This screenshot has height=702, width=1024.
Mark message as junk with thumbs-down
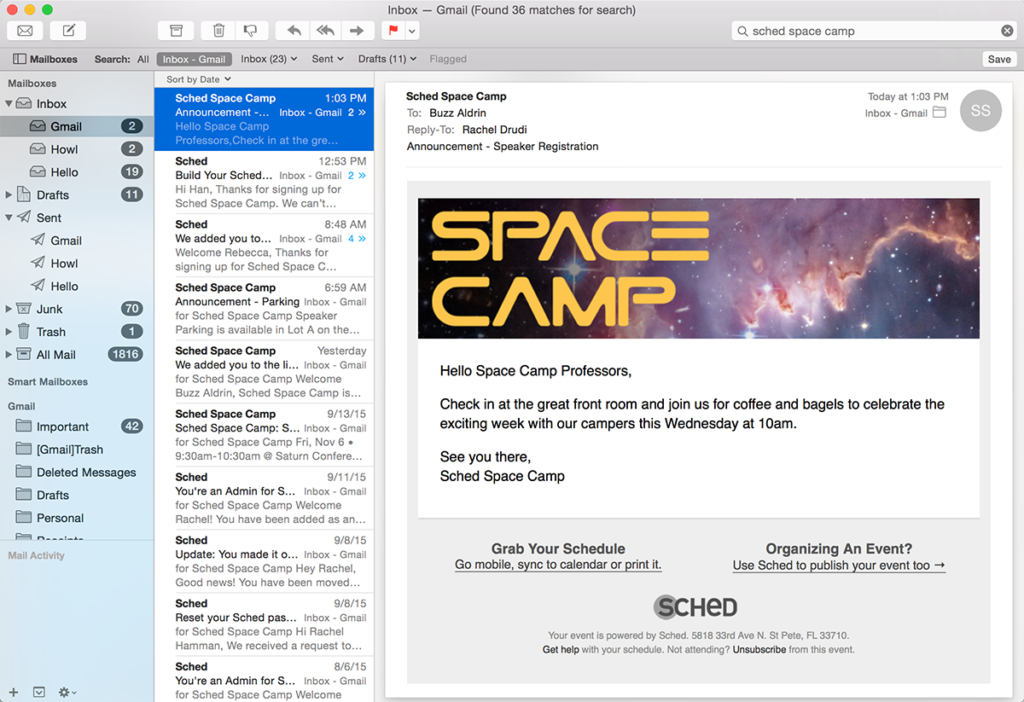click(x=250, y=31)
